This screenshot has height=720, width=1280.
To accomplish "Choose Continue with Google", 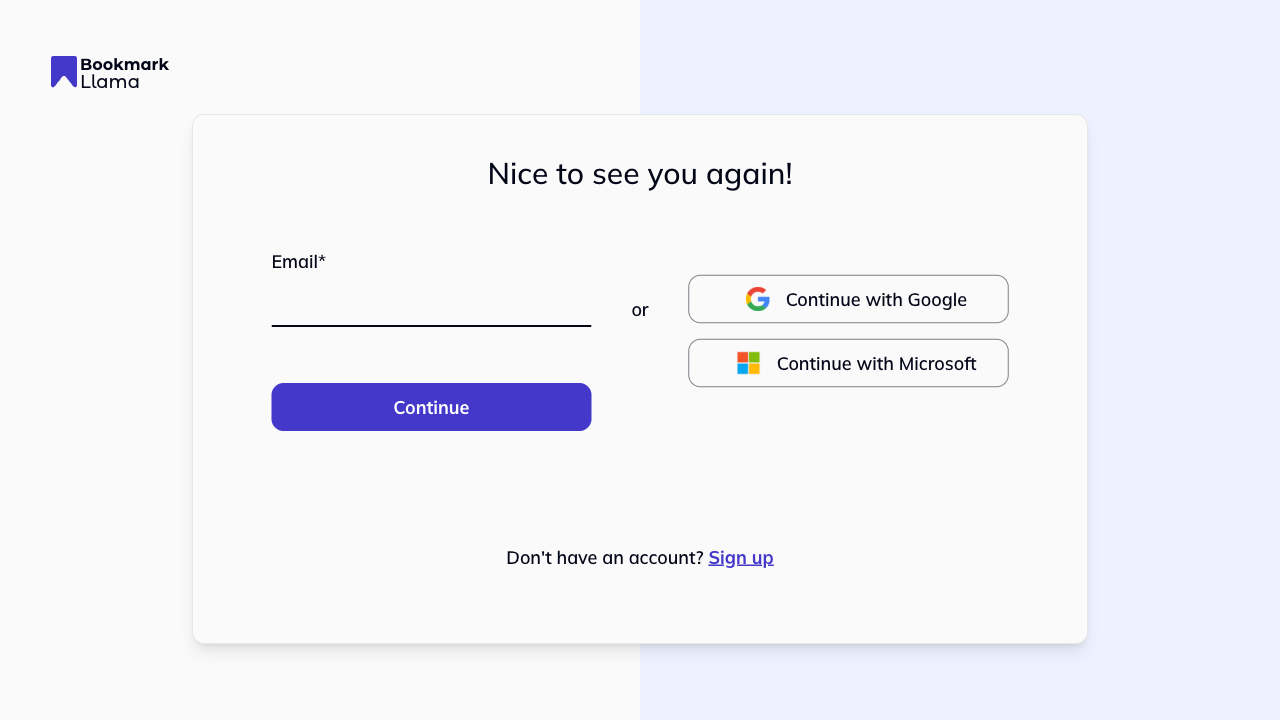I will (848, 299).
